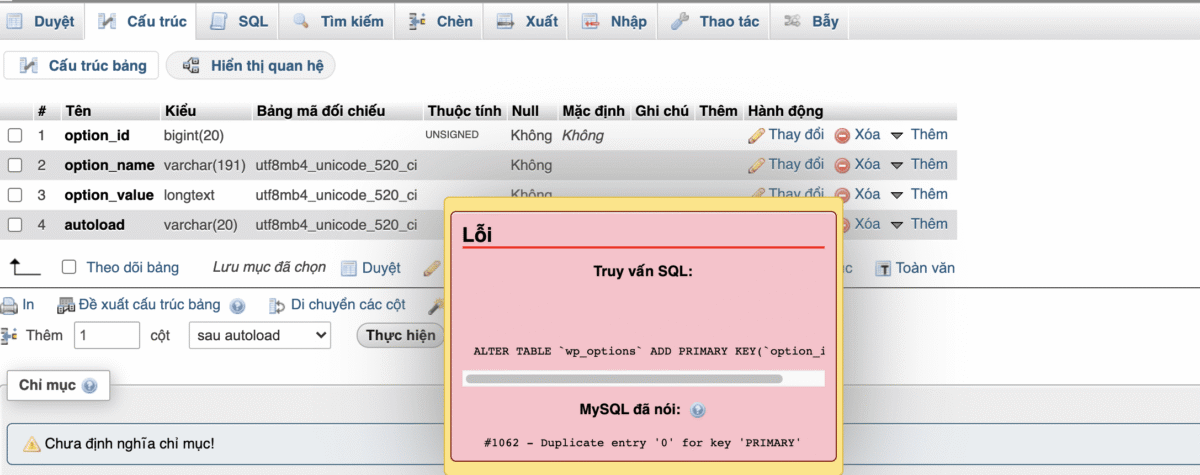Click the printer icon labeled In
The image size is (1200, 475).
point(10,305)
